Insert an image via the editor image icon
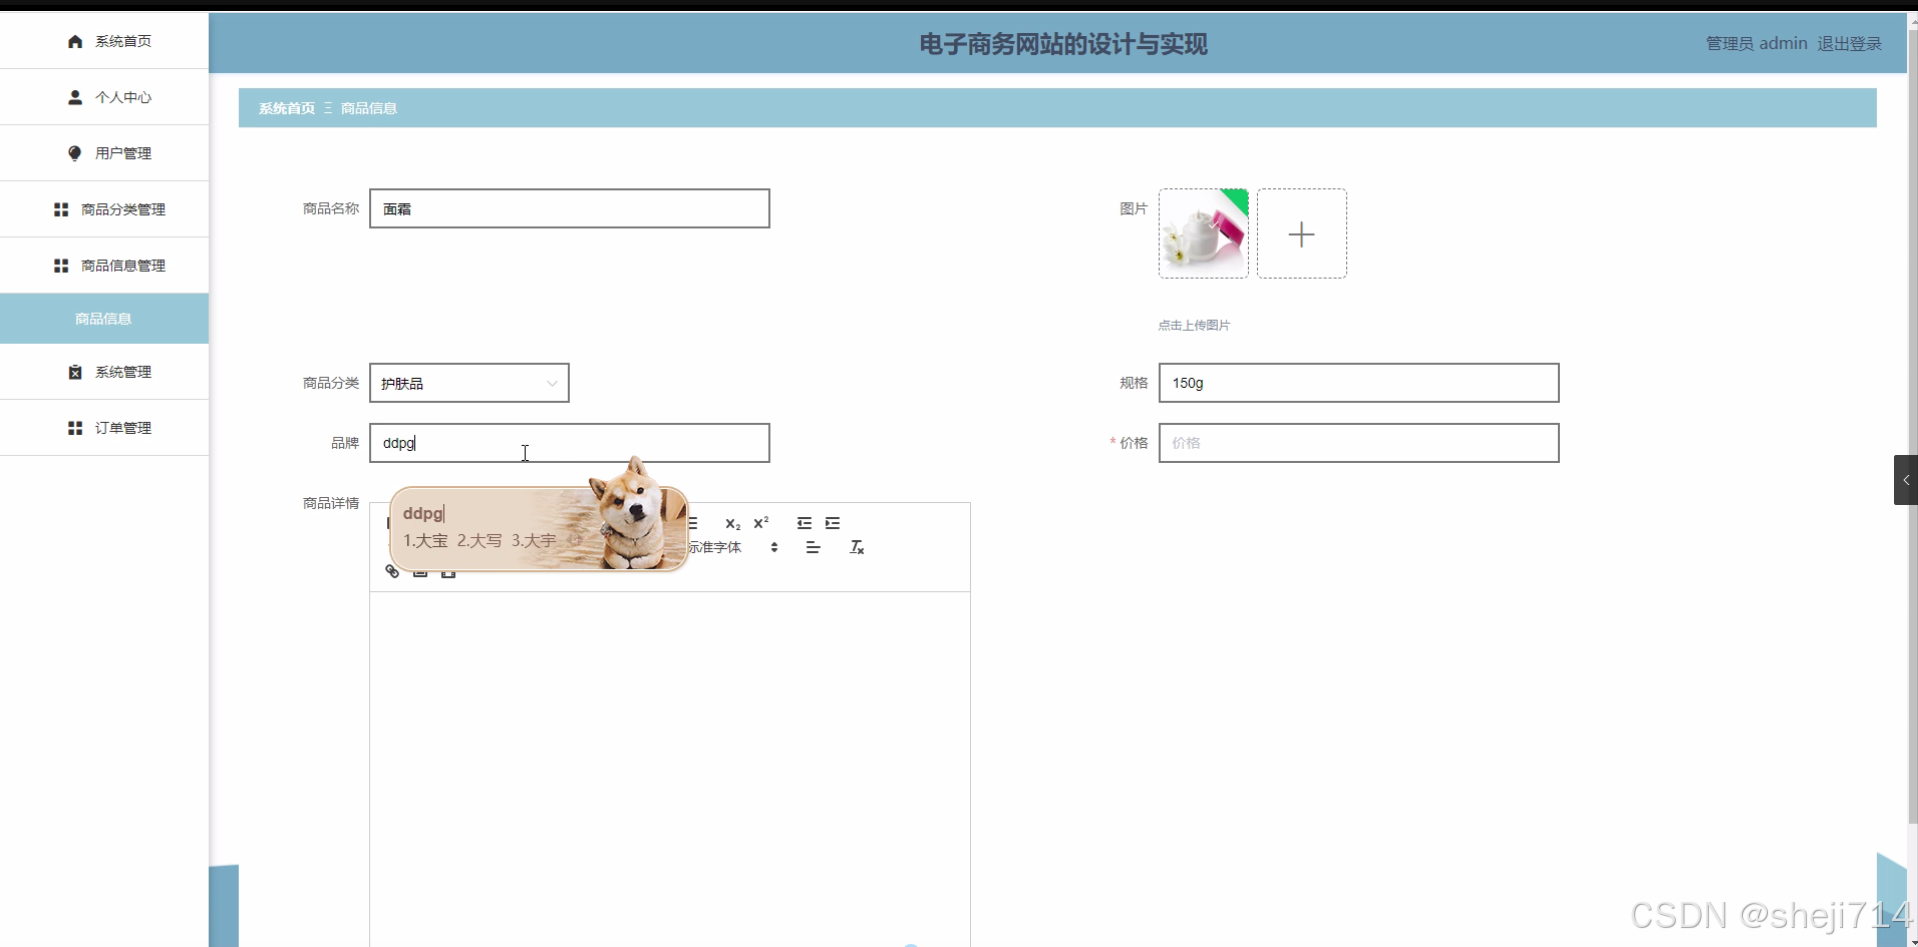This screenshot has width=1918, height=947. click(x=421, y=572)
